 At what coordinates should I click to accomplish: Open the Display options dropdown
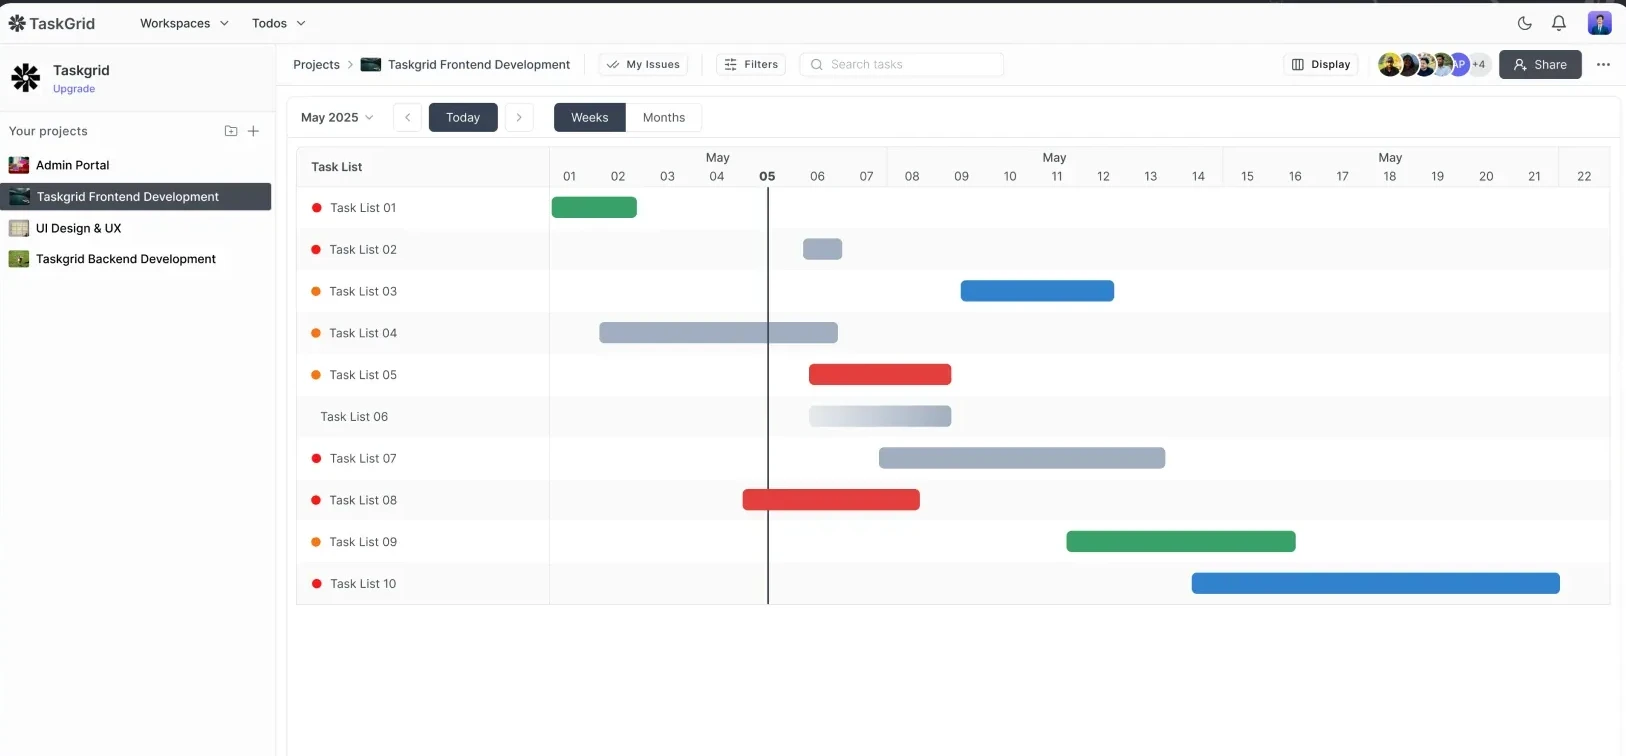pos(1321,64)
